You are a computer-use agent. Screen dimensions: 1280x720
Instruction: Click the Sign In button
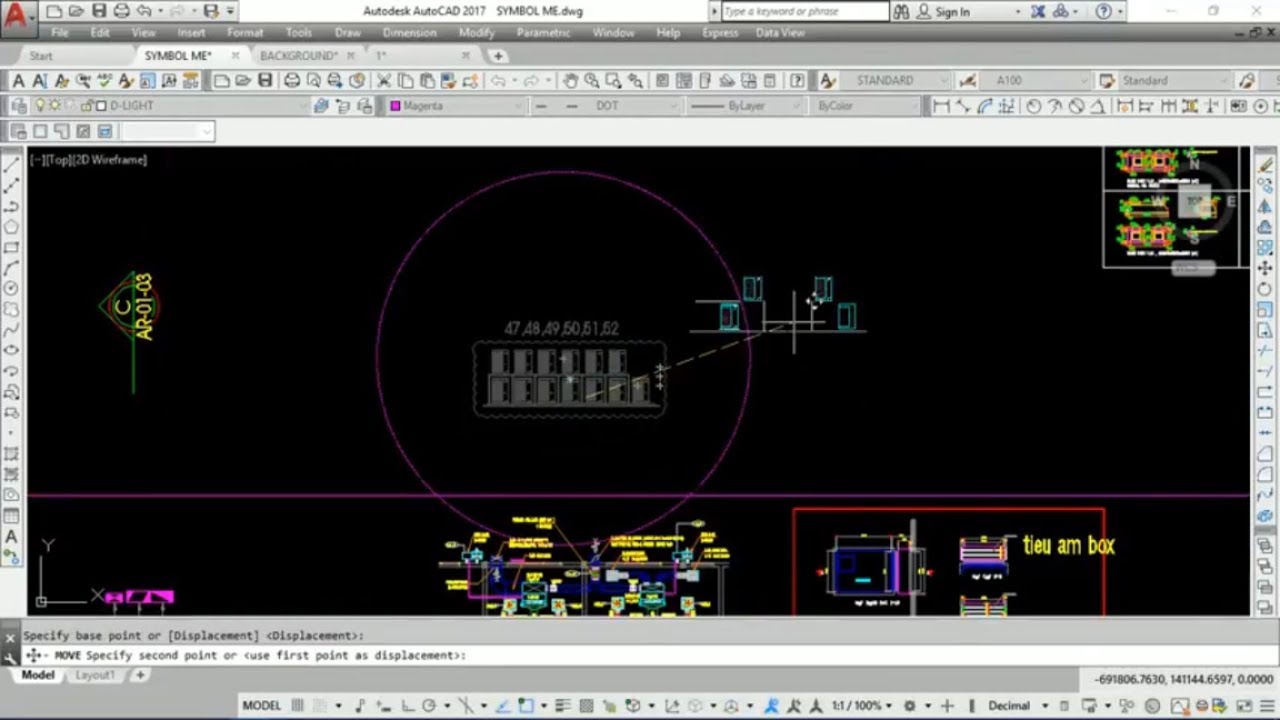(x=952, y=12)
